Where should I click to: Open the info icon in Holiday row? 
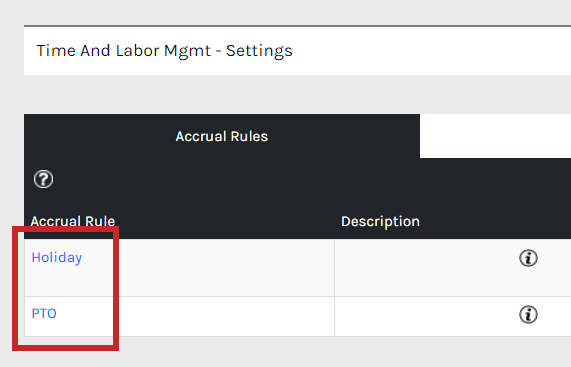point(528,258)
